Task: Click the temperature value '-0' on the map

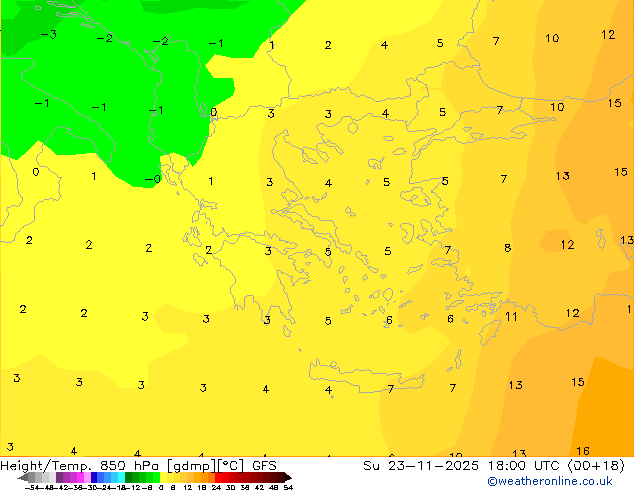Action: pyautogui.click(x=153, y=179)
